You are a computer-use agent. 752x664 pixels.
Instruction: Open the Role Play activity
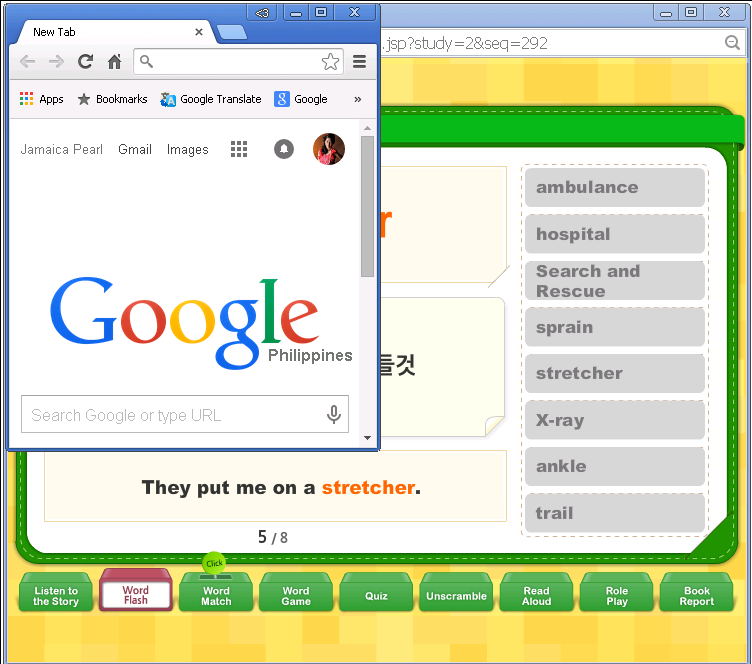click(x=616, y=593)
